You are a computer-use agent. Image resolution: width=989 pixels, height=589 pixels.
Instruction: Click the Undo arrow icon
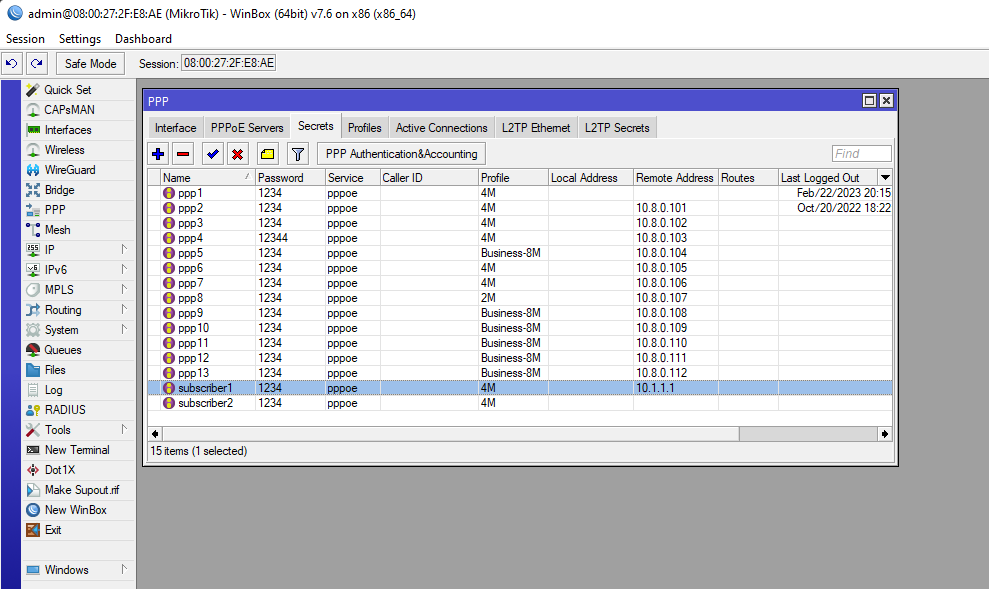[x=11, y=64]
